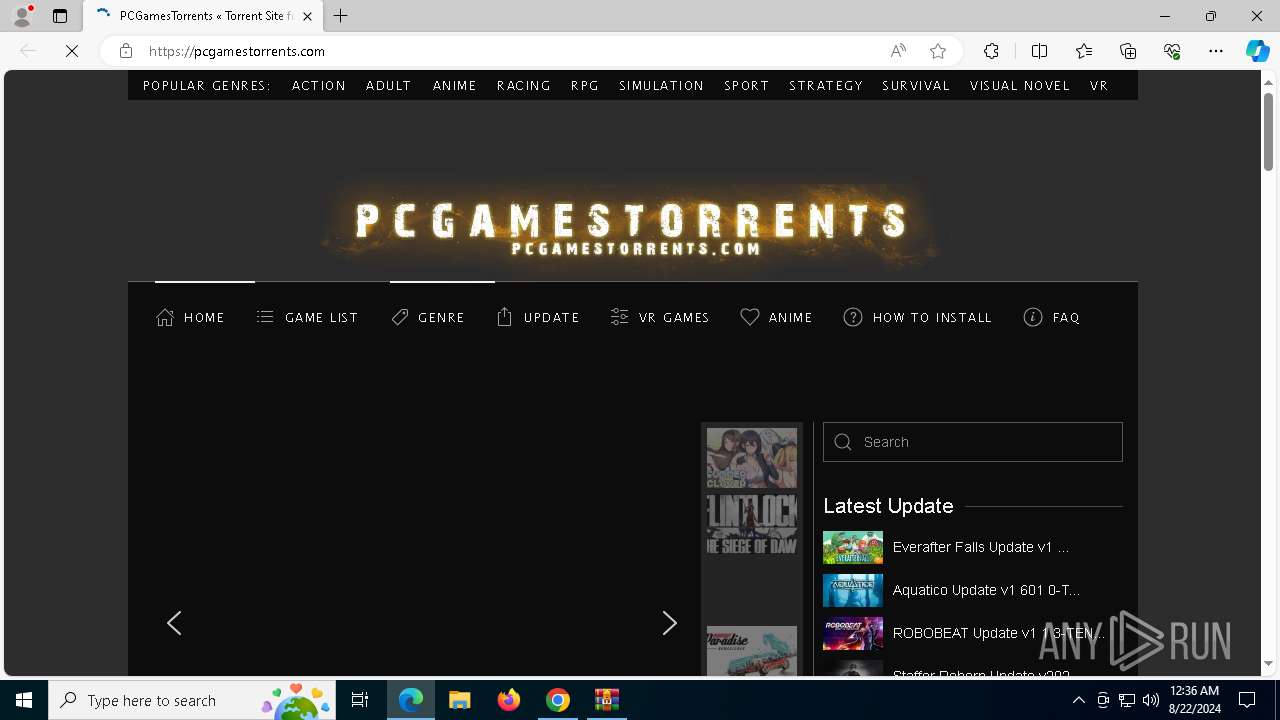Image resolution: width=1280 pixels, height=720 pixels.
Task: Open UPDATE menu item
Action: coord(538,317)
